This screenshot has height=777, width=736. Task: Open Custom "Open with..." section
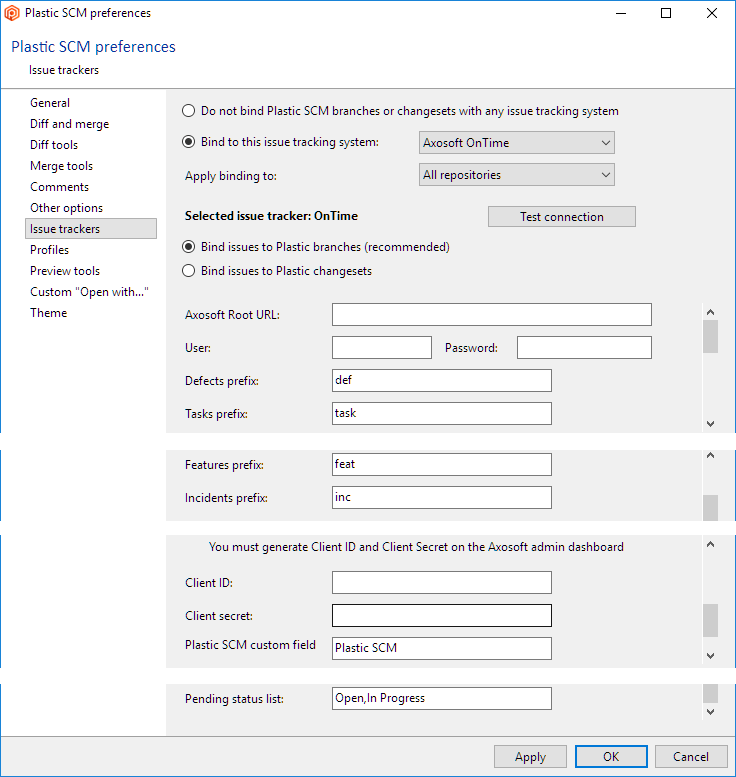[x=89, y=292]
